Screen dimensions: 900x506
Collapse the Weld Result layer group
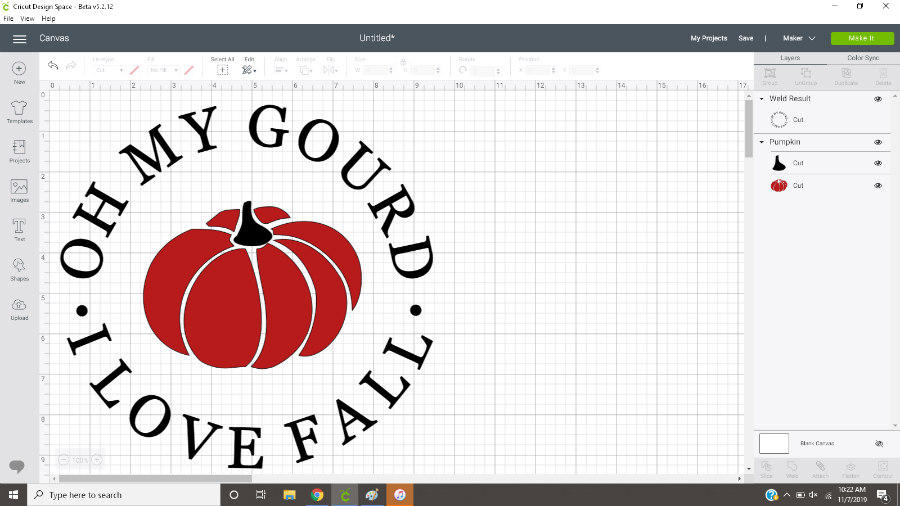pos(761,99)
